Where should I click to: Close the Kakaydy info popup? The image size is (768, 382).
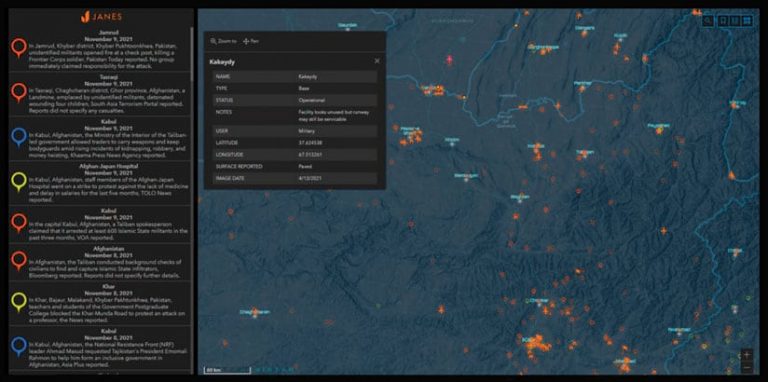pyautogui.click(x=377, y=61)
